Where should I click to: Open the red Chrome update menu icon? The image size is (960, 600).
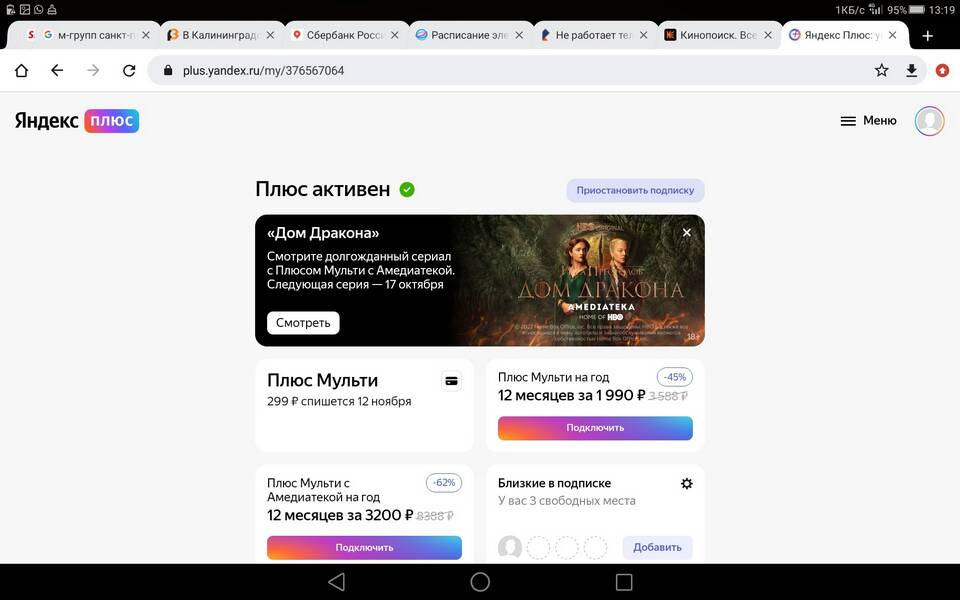coord(942,70)
